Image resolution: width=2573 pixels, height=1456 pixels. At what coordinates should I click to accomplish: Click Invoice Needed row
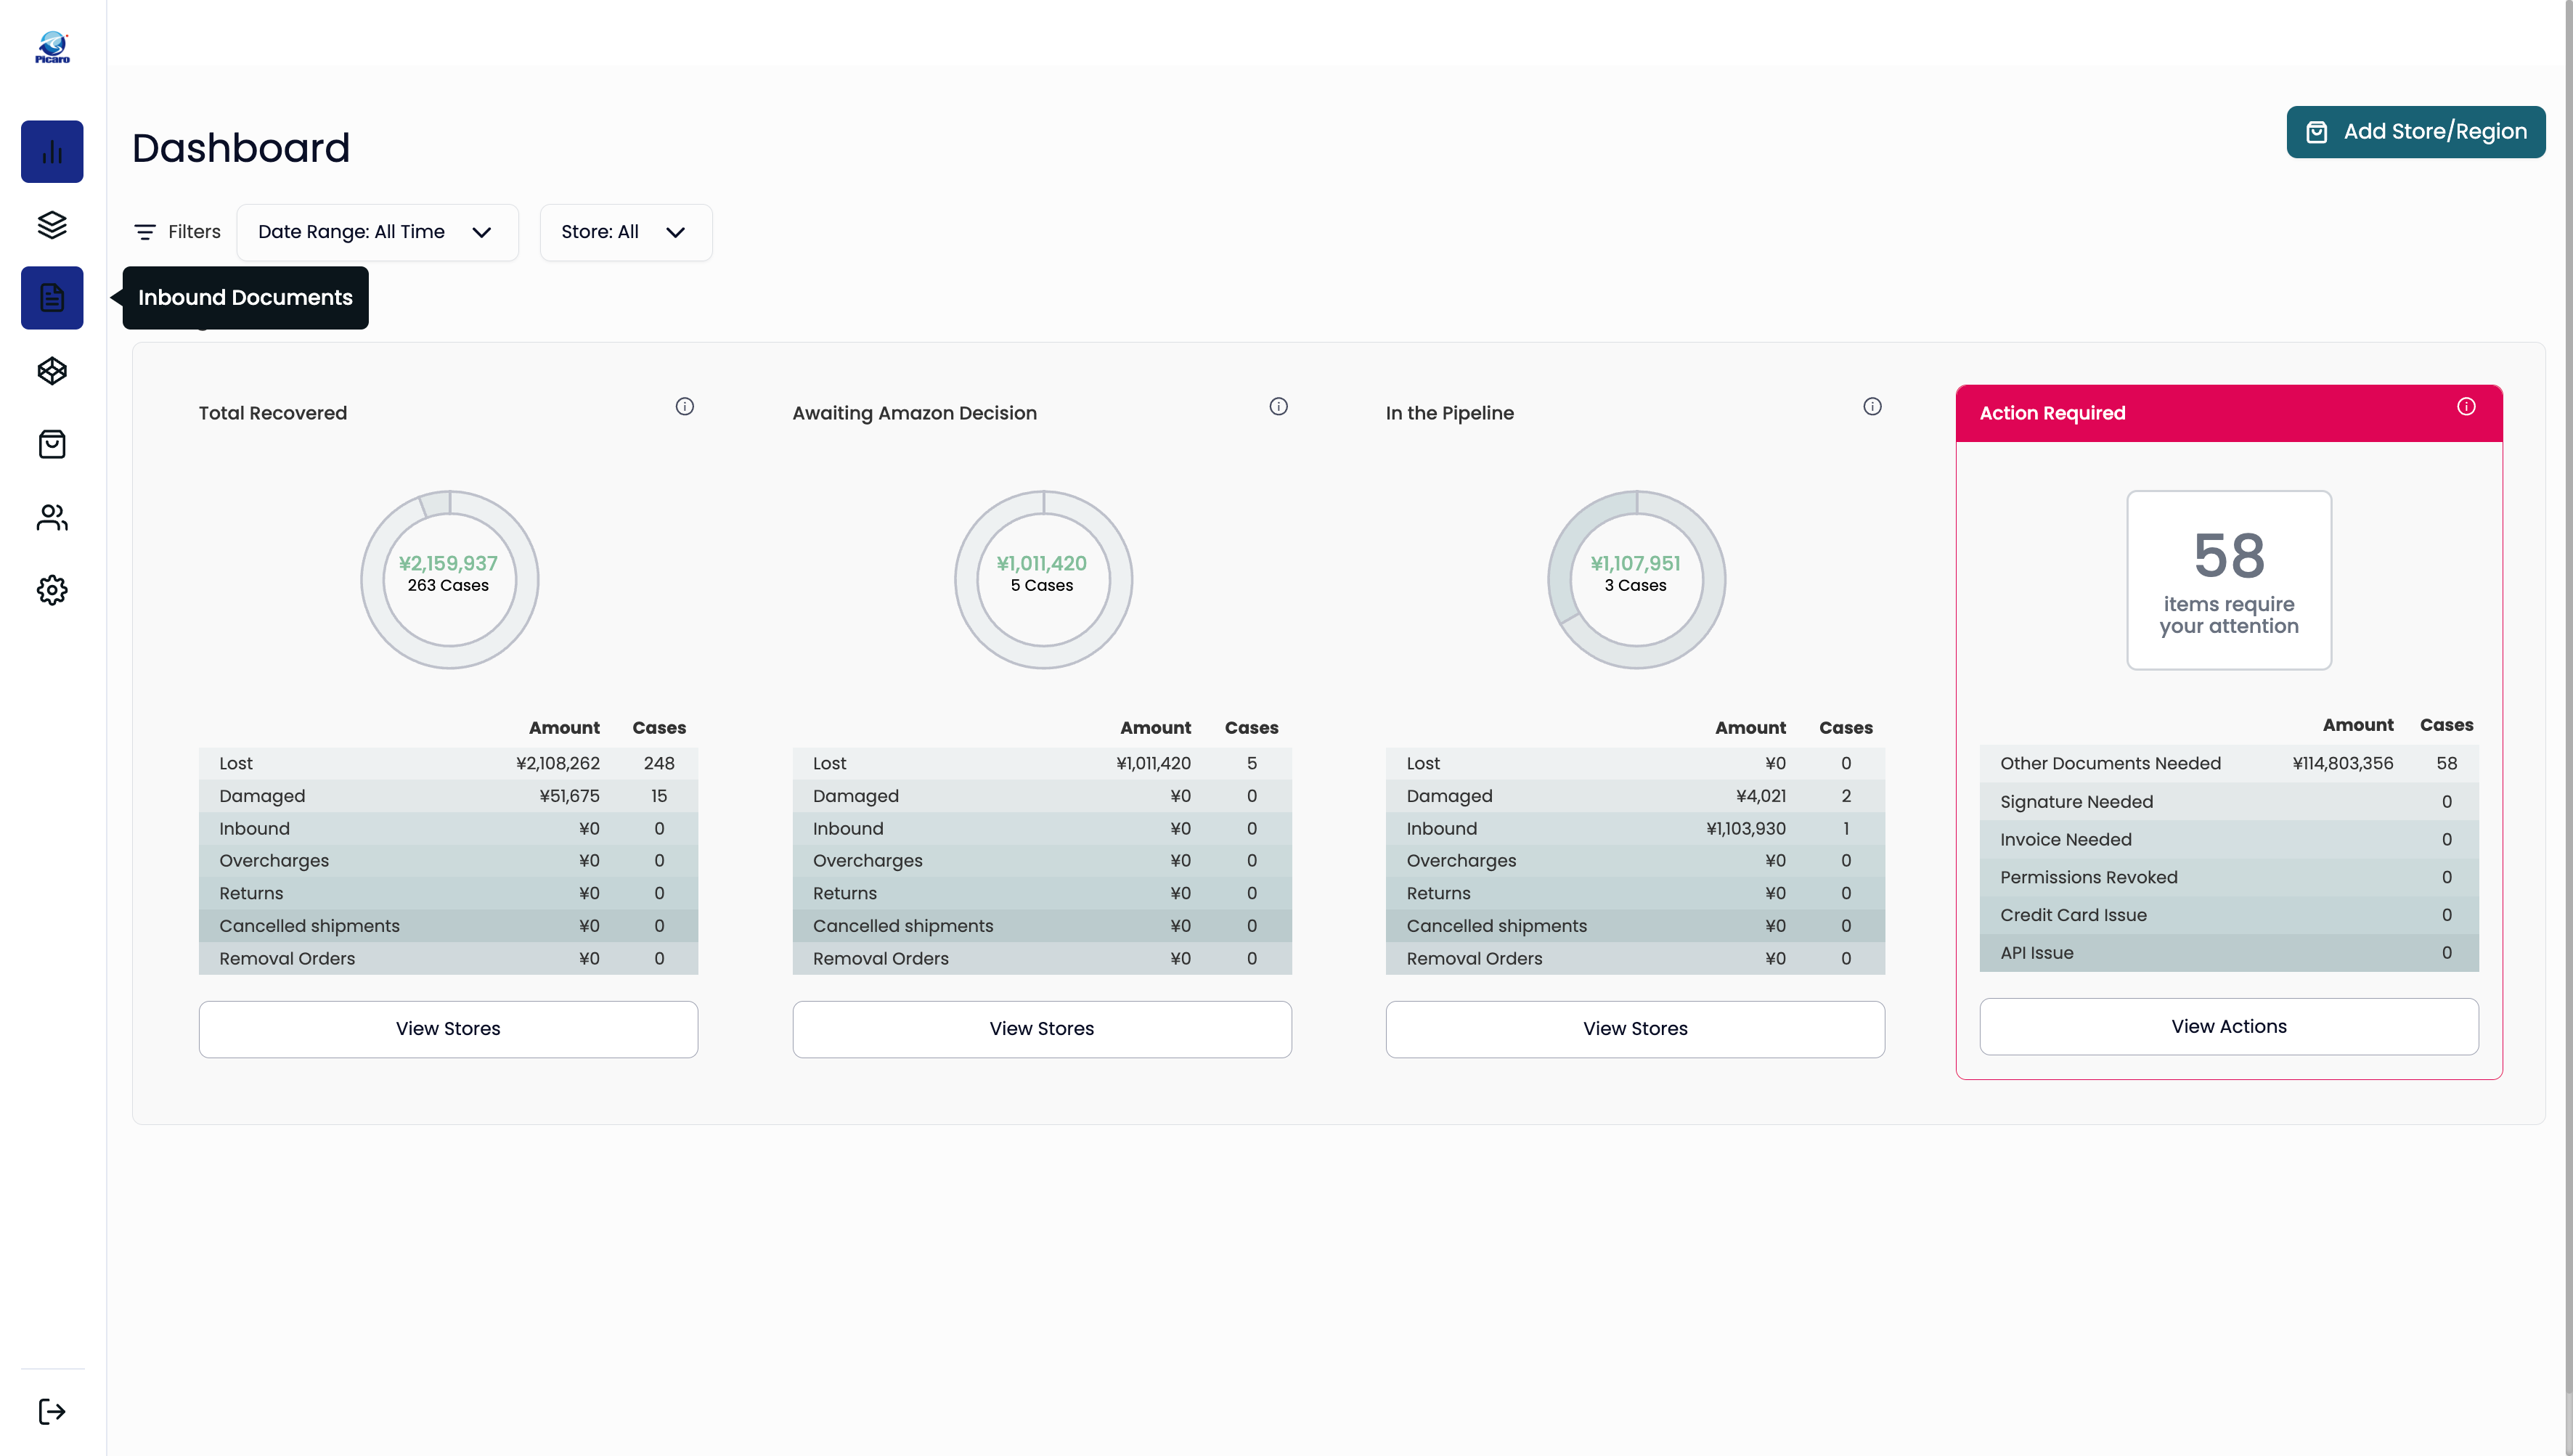click(2229, 840)
